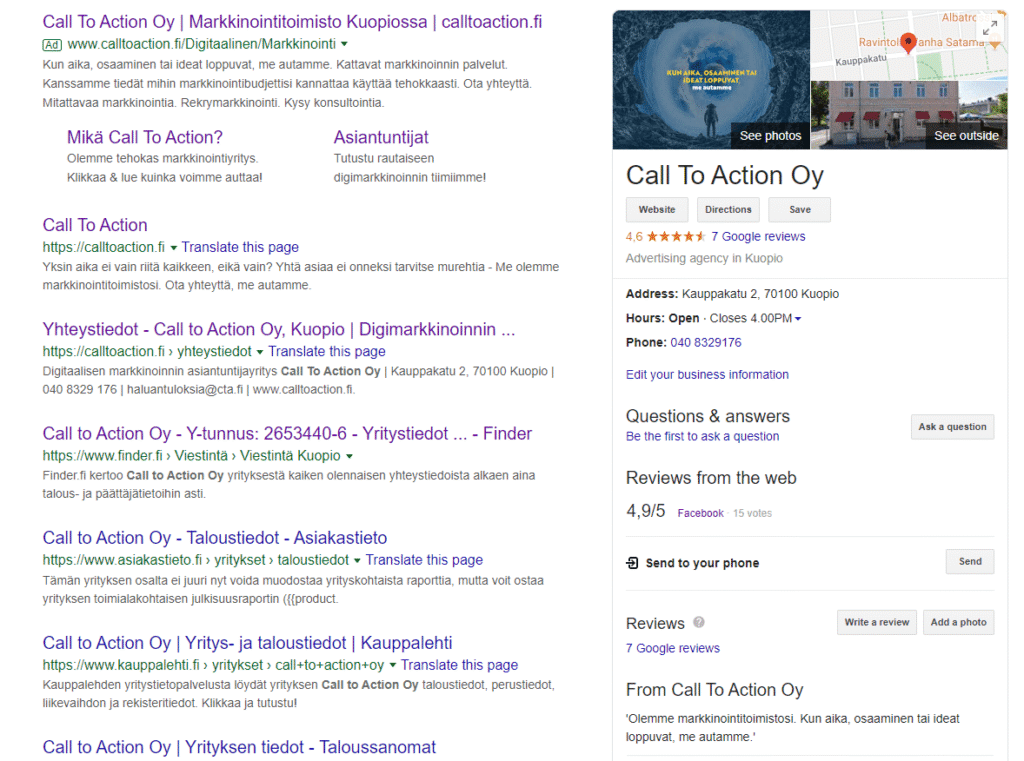
Task: Click the send-to-phone icon
Action: [x=632, y=562]
